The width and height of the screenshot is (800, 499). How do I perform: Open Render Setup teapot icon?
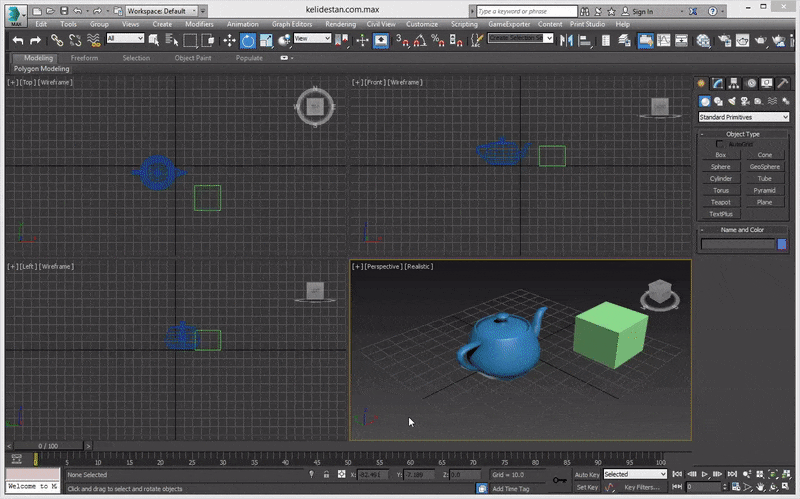(724, 40)
